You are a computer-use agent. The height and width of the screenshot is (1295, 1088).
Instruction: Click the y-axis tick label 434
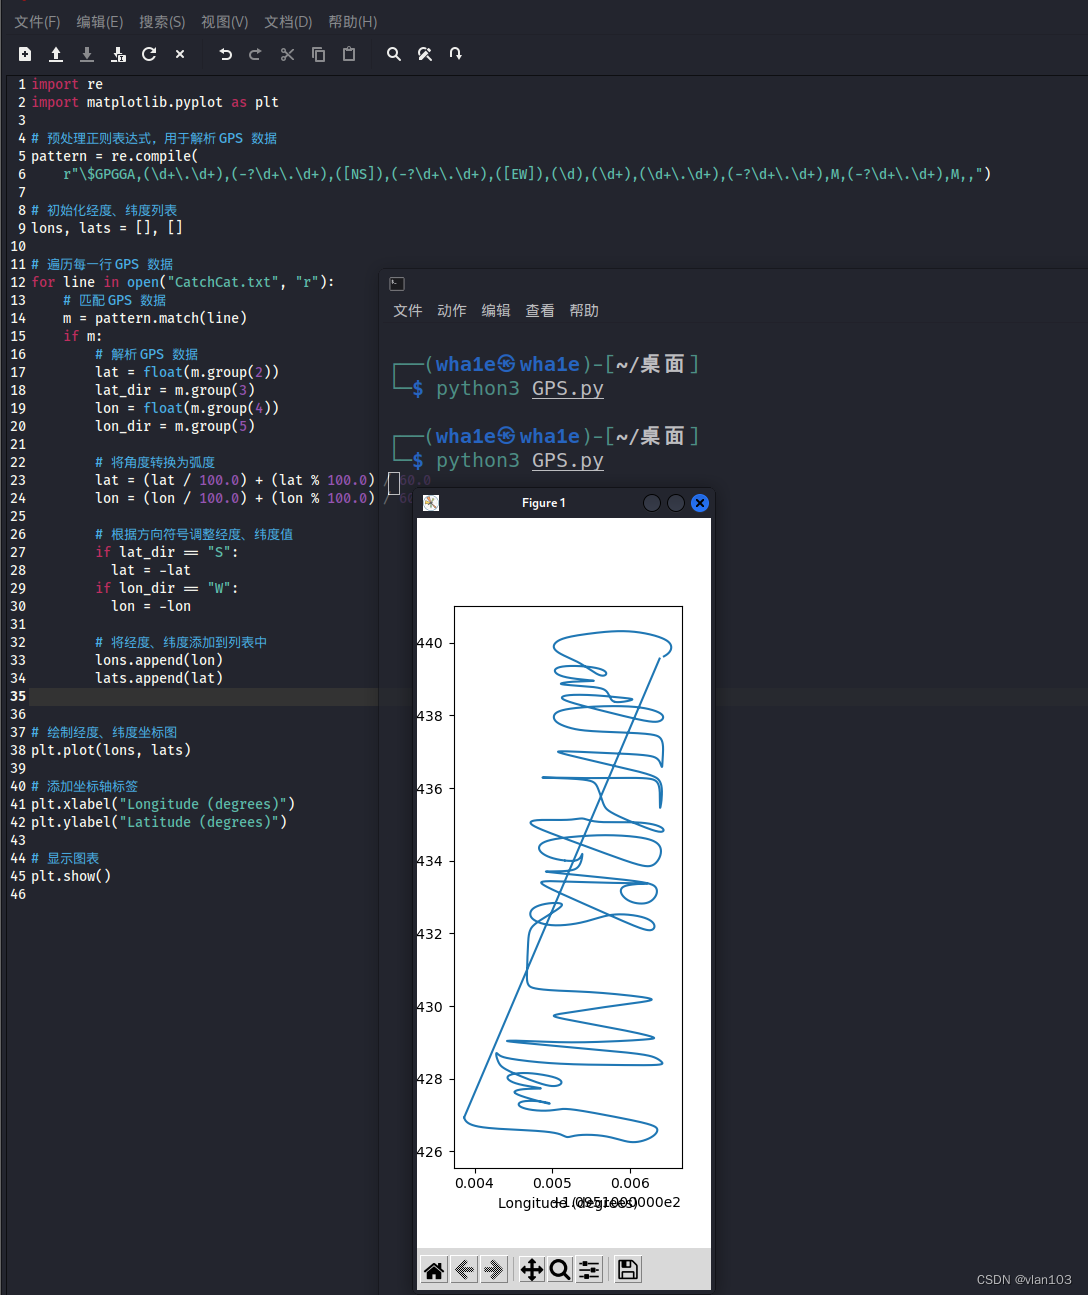(x=430, y=861)
